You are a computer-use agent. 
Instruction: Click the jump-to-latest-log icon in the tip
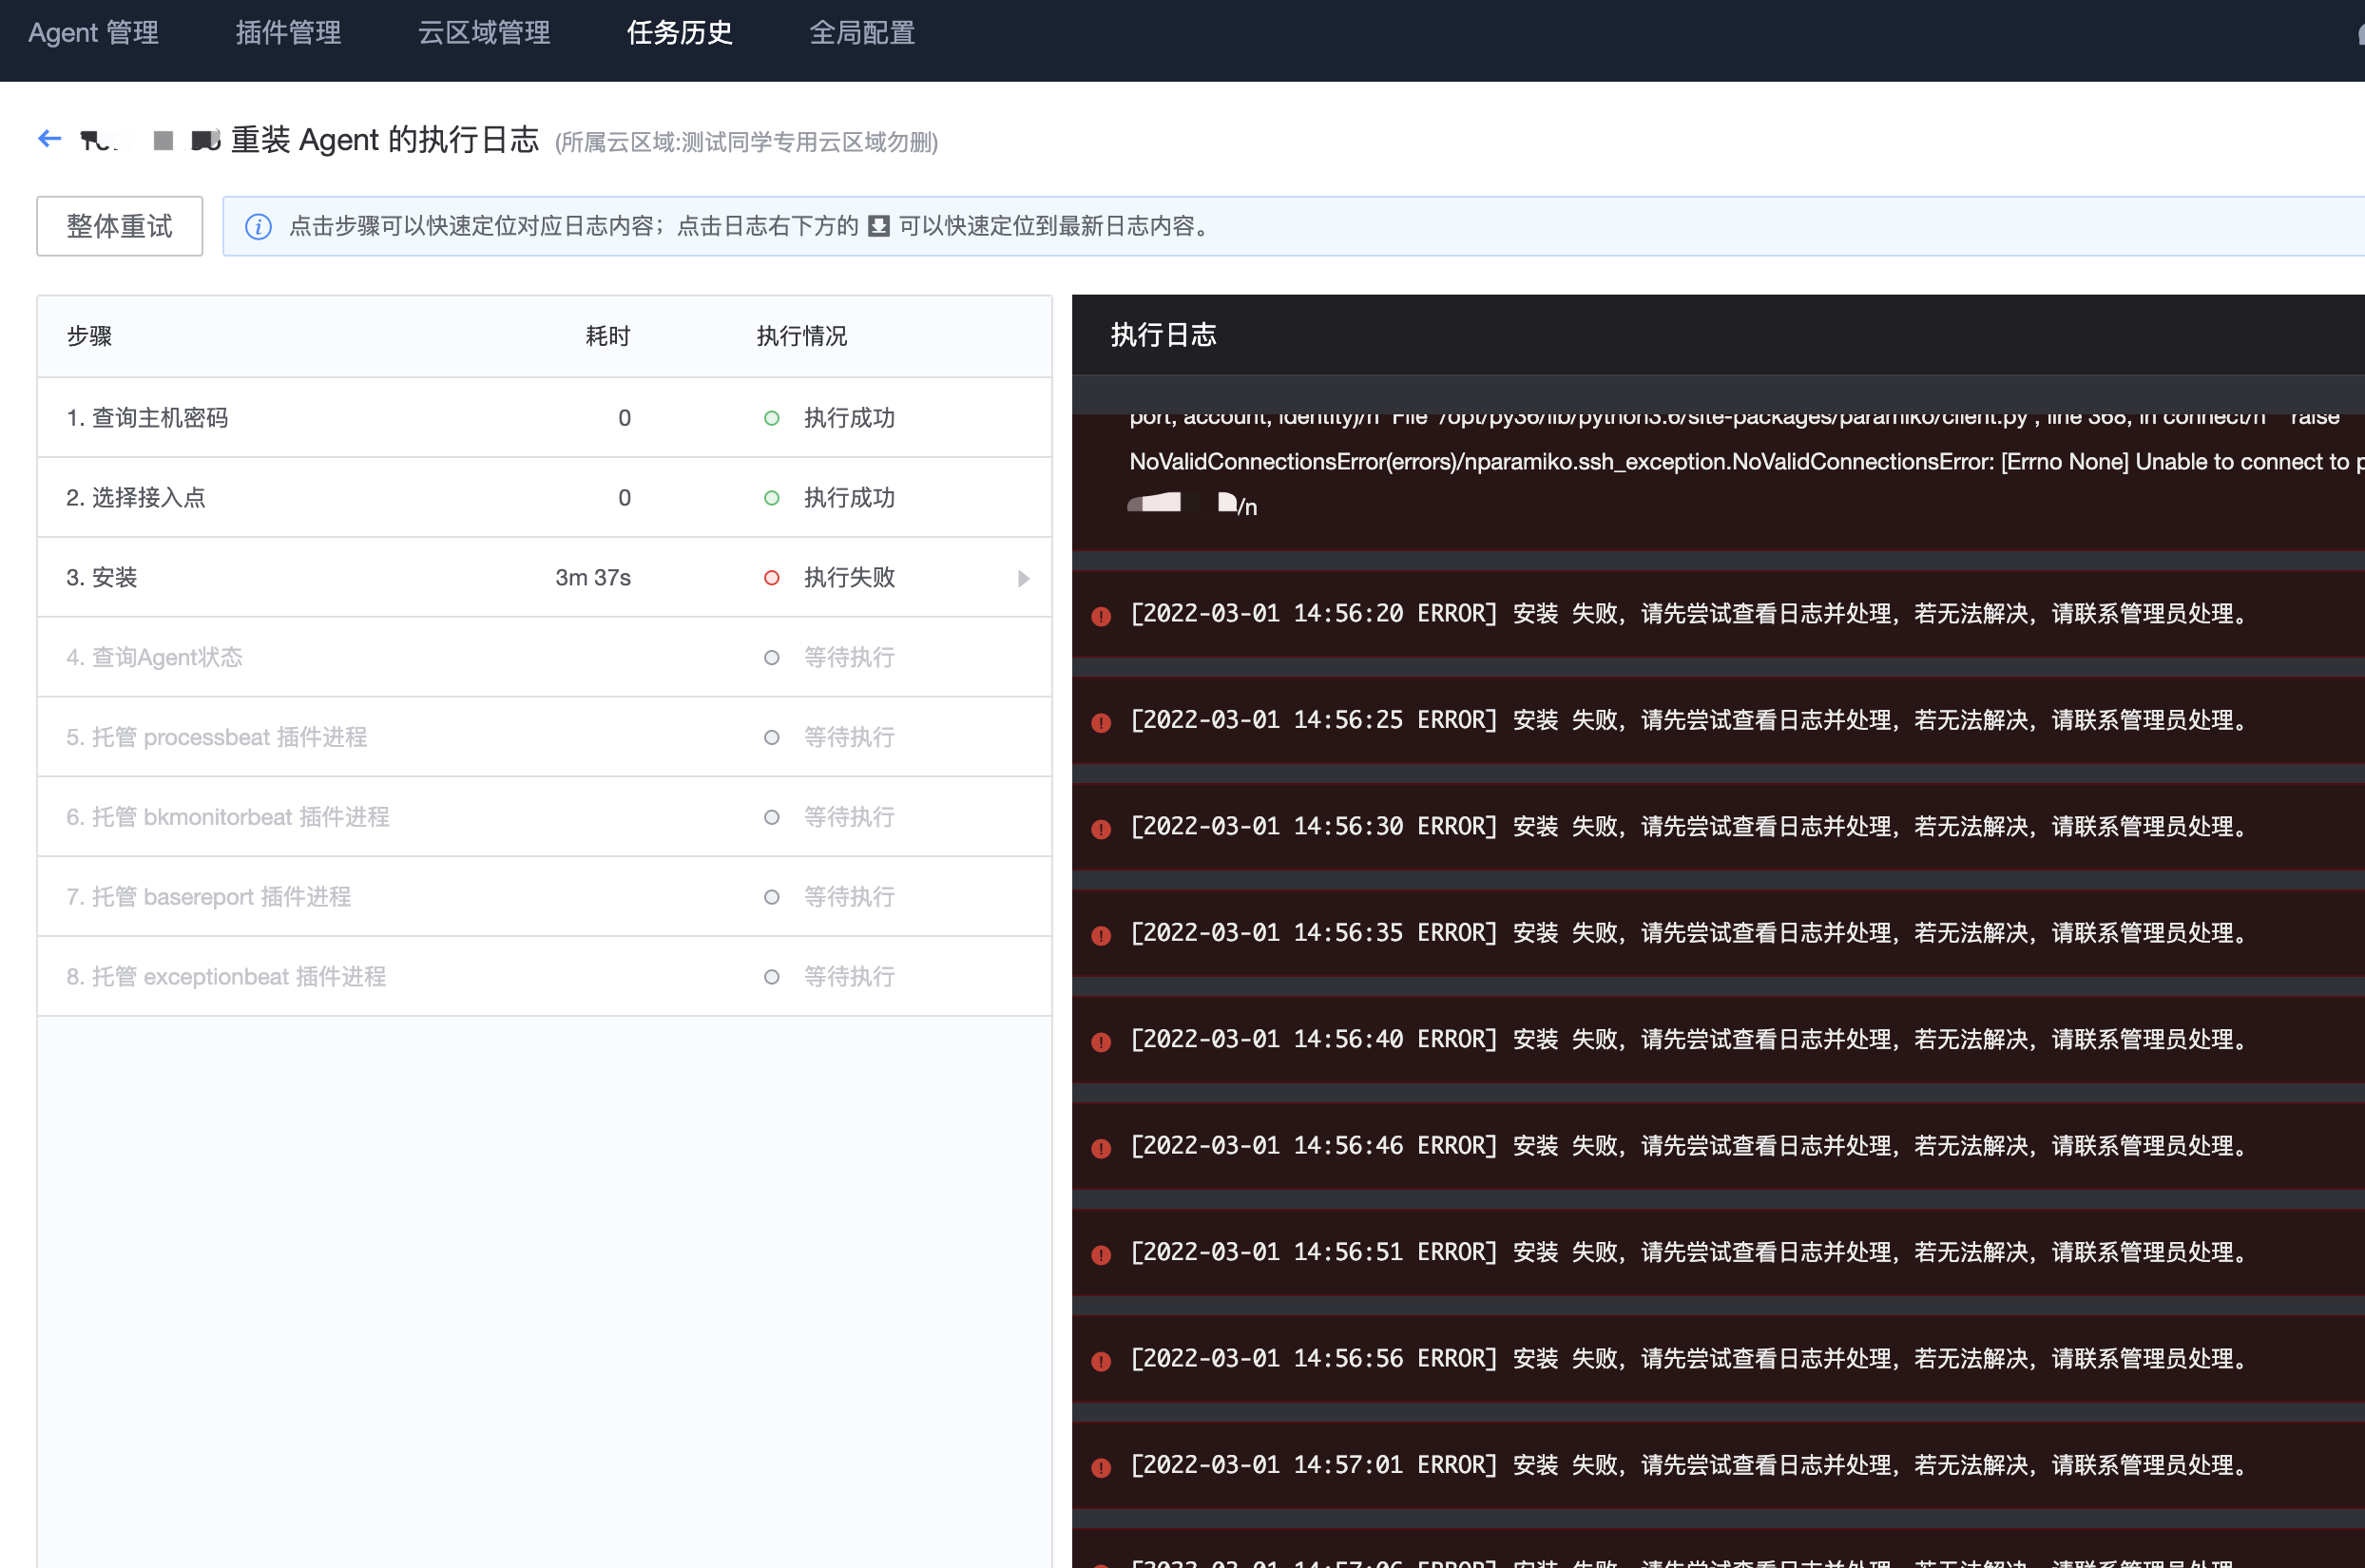coord(877,226)
